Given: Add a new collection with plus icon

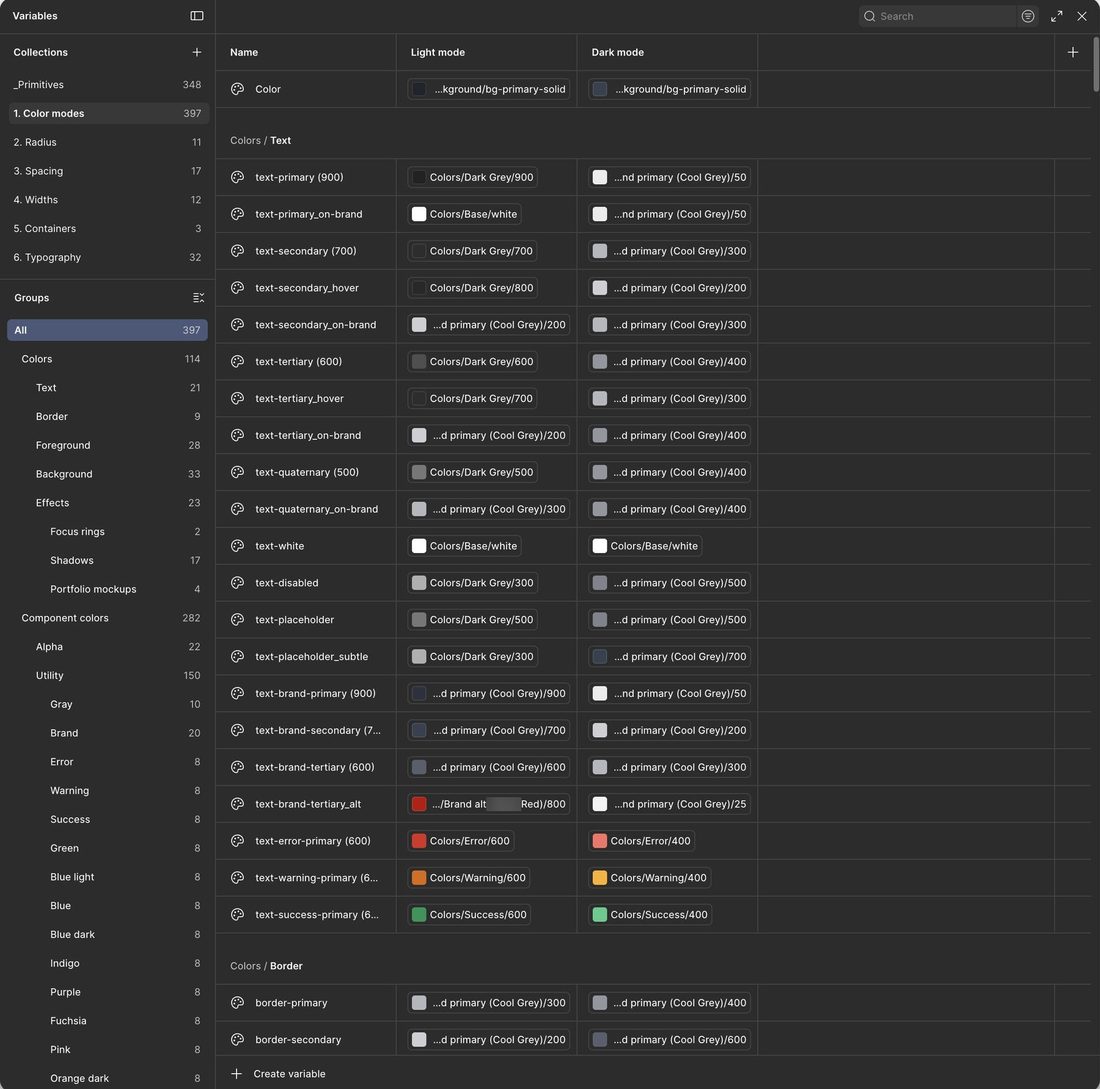Looking at the screenshot, I should click(x=196, y=52).
